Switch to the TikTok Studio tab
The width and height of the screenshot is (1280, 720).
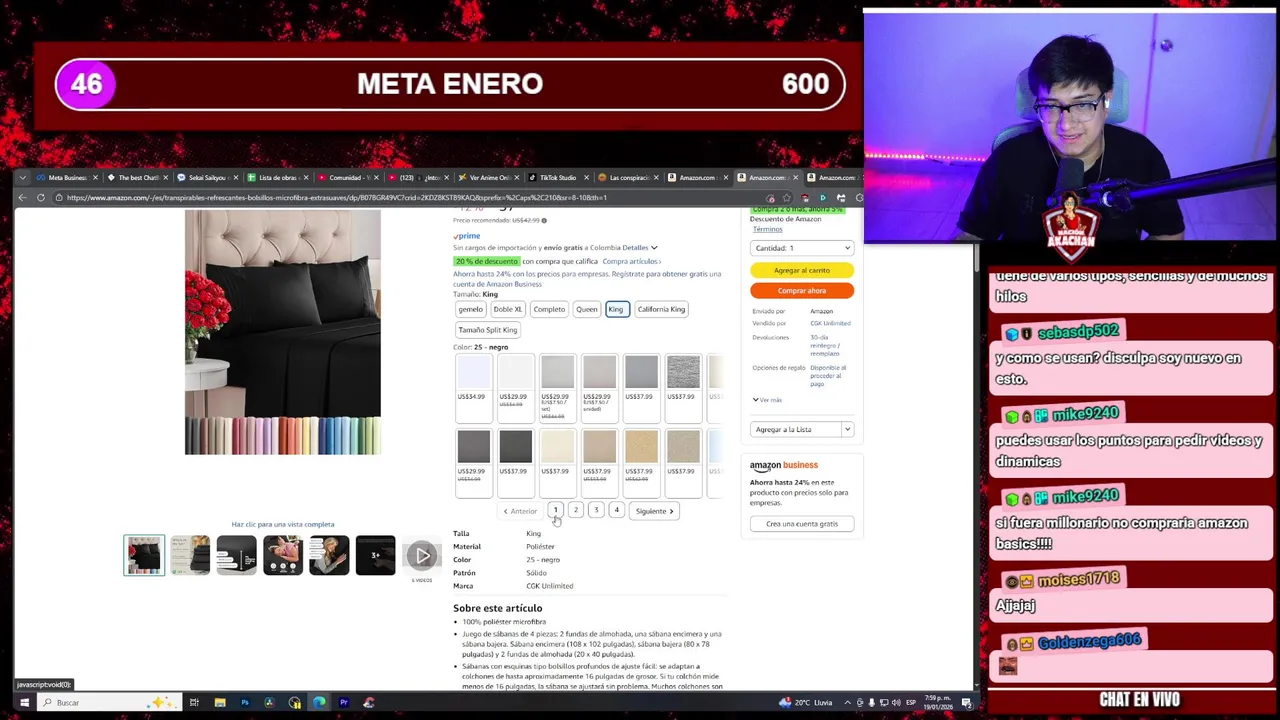[558, 178]
